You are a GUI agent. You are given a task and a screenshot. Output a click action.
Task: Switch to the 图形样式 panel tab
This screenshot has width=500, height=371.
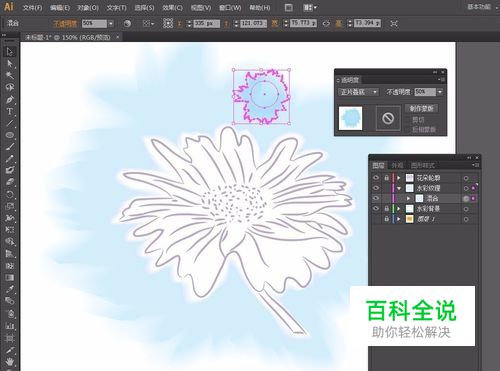point(422,165)
